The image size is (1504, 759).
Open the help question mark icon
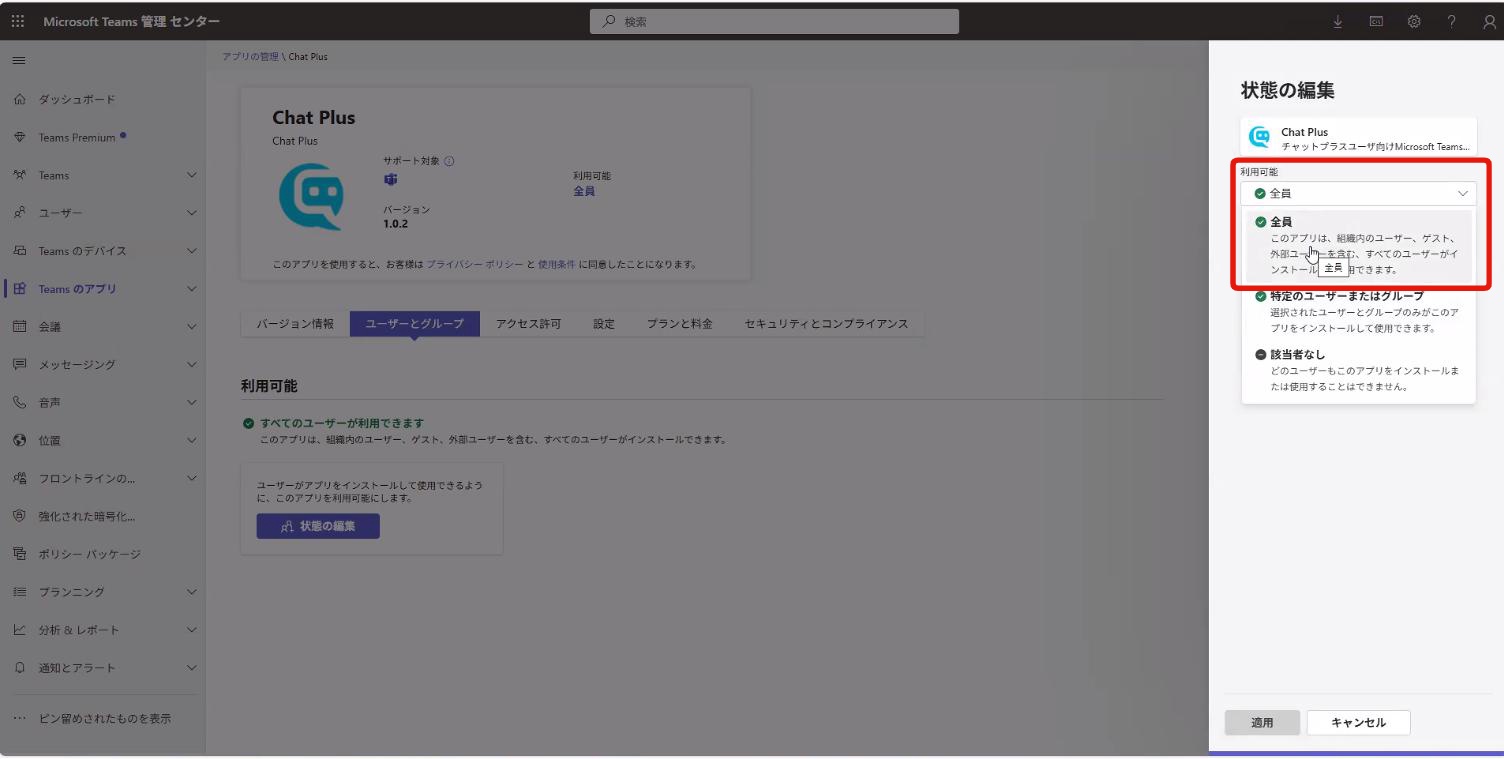1452,21
